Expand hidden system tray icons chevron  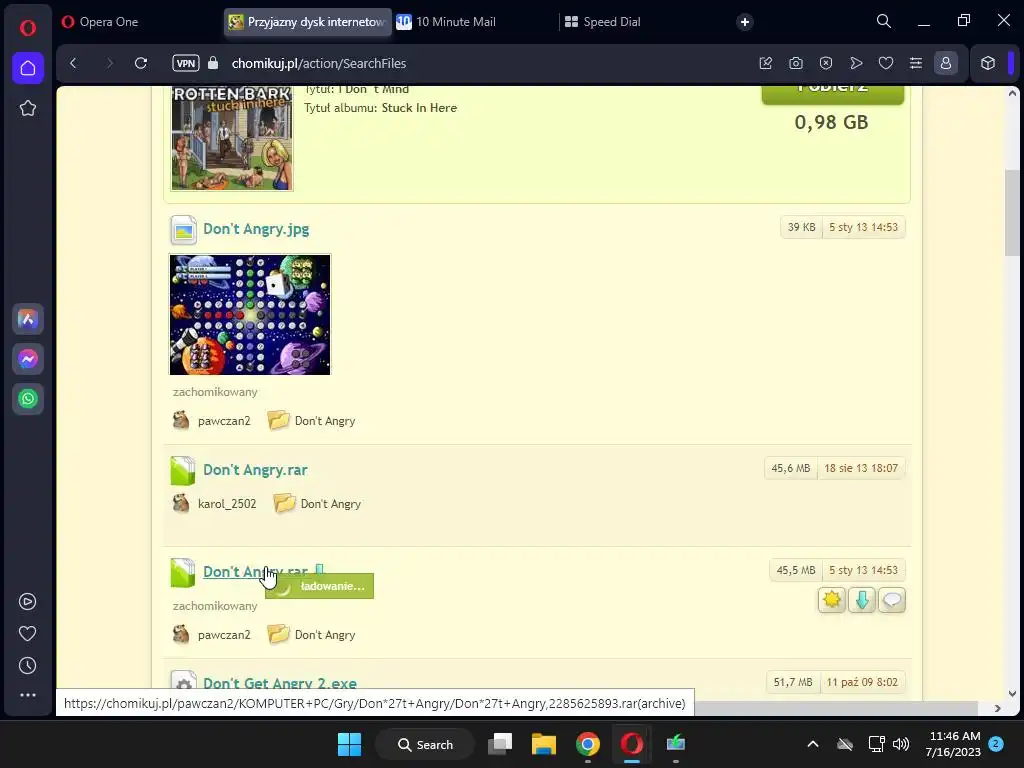tap(813, 744)
